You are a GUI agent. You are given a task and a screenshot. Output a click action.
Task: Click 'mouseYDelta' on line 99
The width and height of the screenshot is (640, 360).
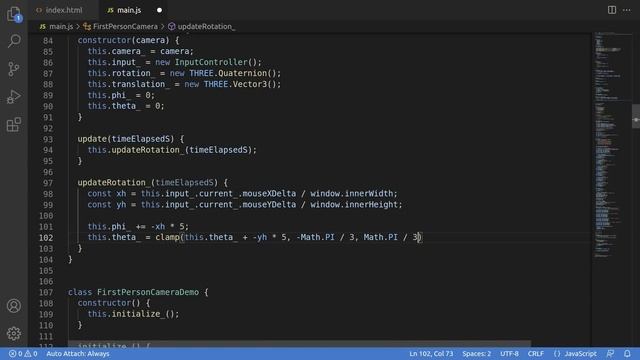269,204
